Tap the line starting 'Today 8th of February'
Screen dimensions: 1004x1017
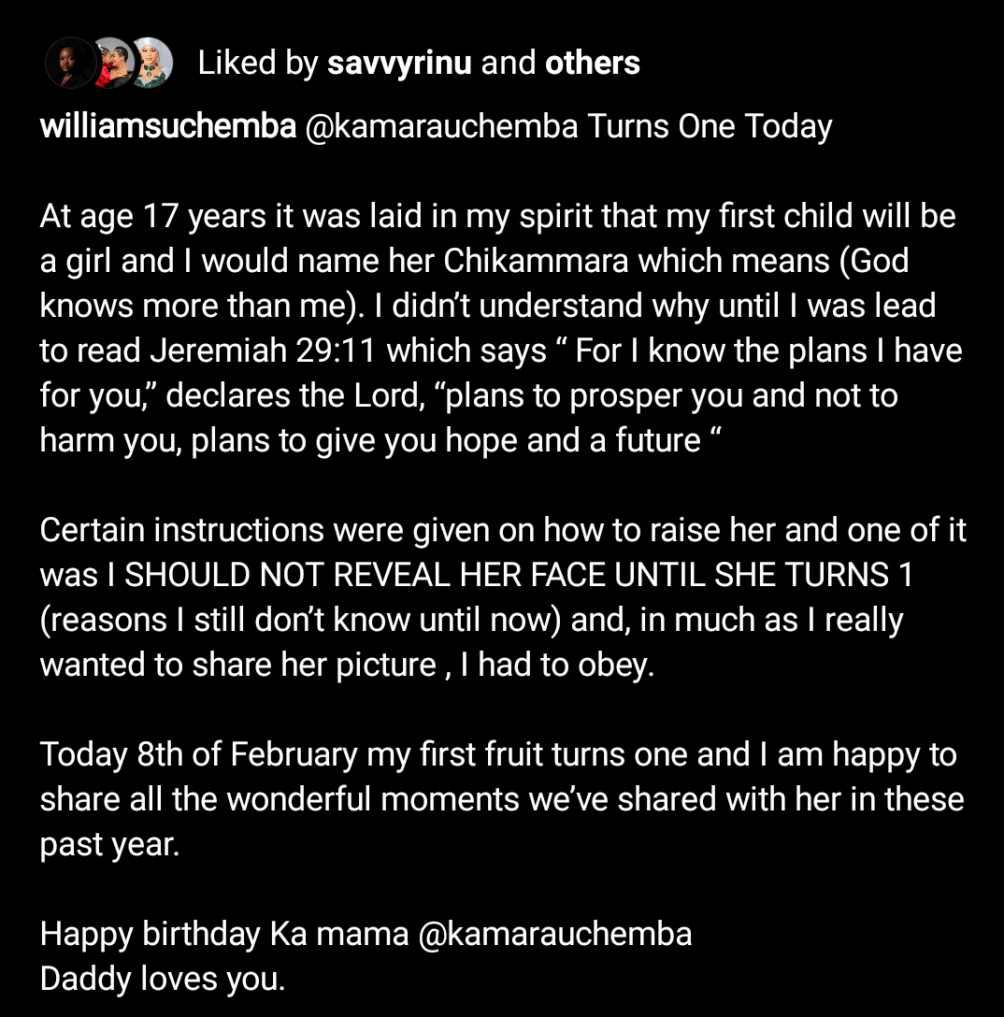pyautogui.click(x=498, y=755)
